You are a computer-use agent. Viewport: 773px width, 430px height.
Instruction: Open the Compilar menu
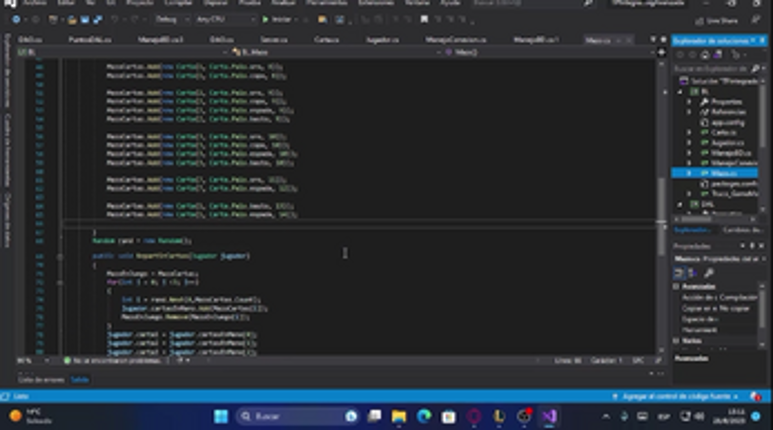[x=178, y=3]
